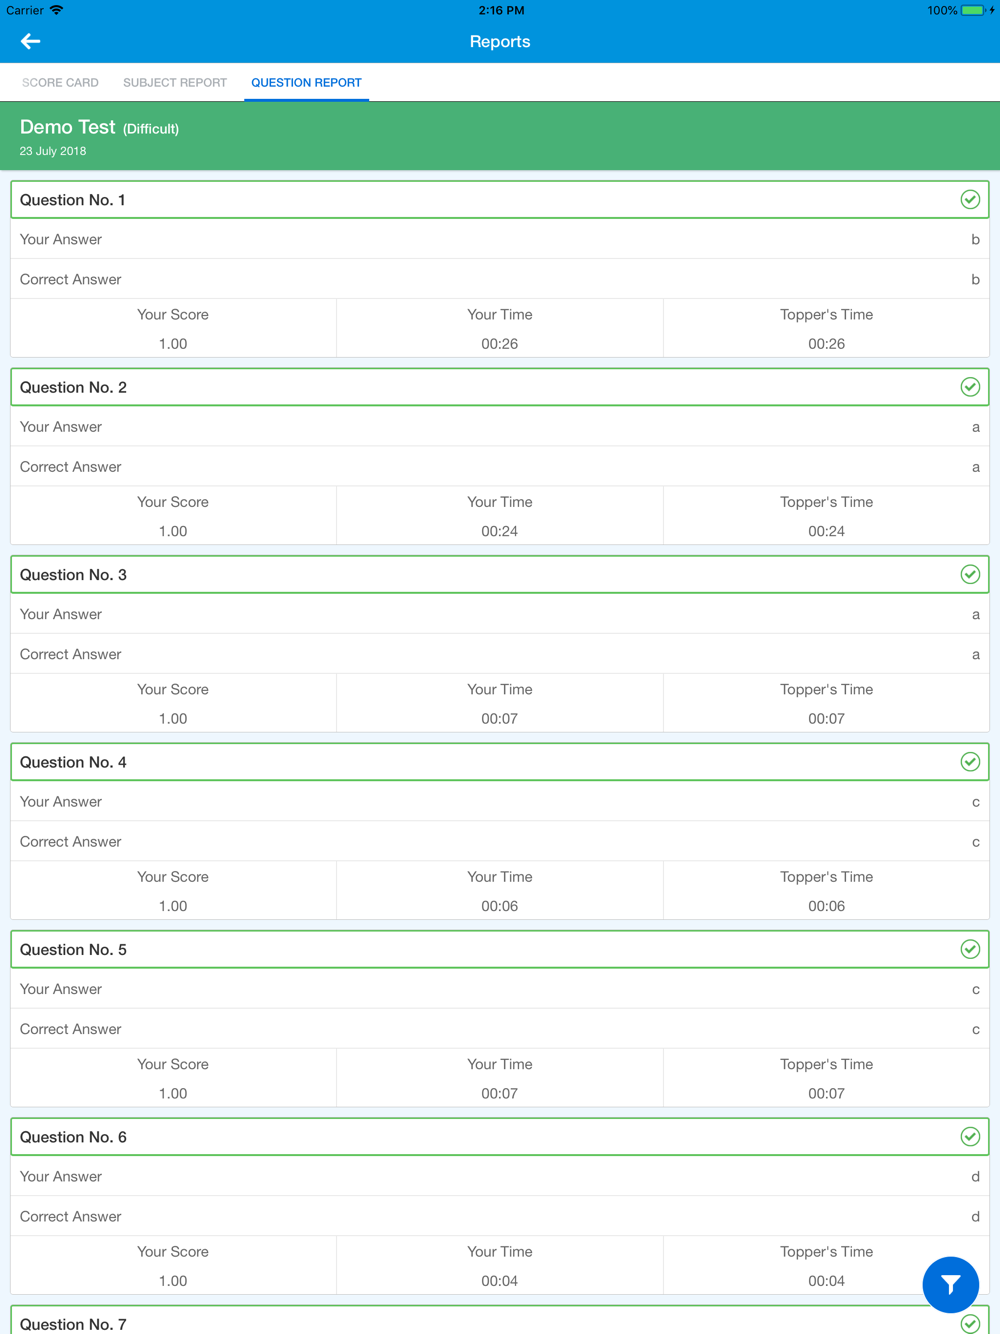Tap the back arrow in the header
Screen dimensions: 1000x1334
30,41
